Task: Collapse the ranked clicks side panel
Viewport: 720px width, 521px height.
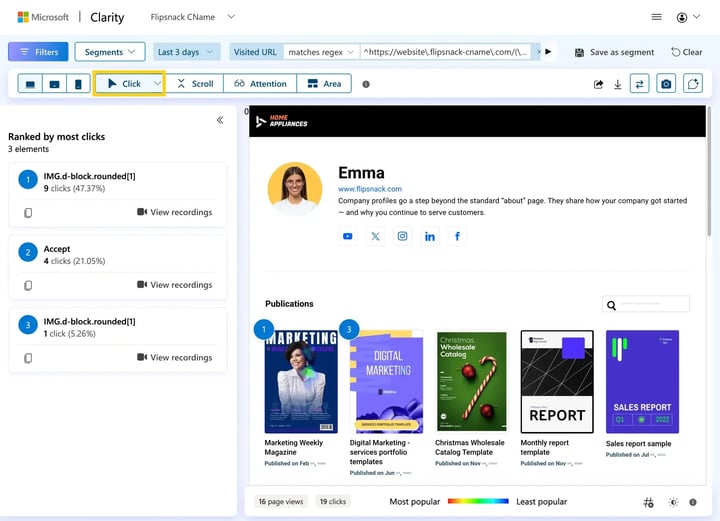Action: [220, 120]
